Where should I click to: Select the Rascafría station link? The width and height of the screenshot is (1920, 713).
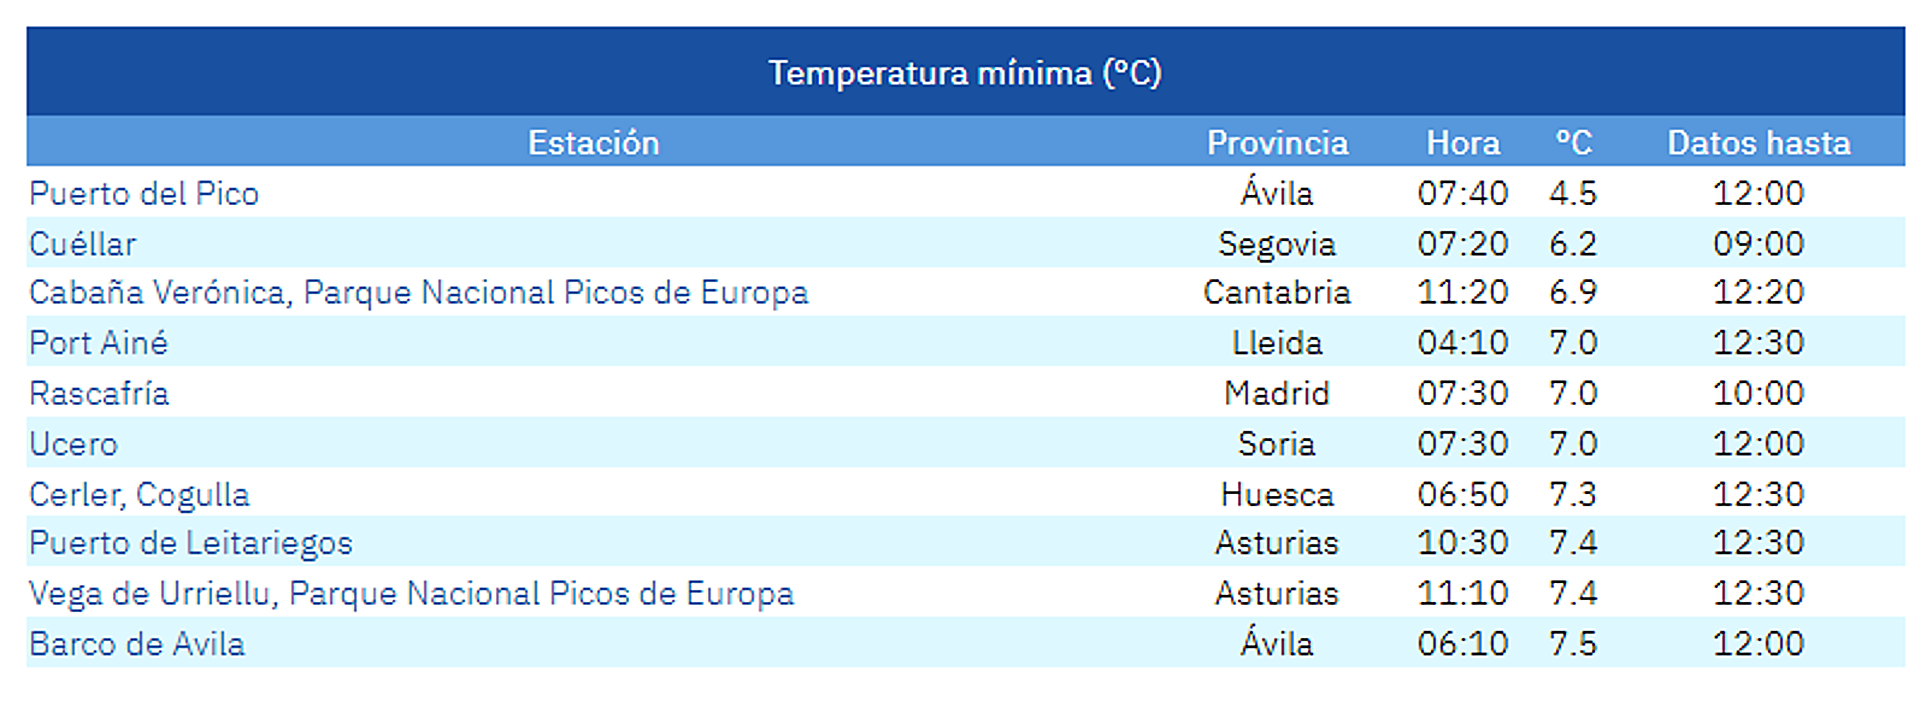[x=99, y=393]
